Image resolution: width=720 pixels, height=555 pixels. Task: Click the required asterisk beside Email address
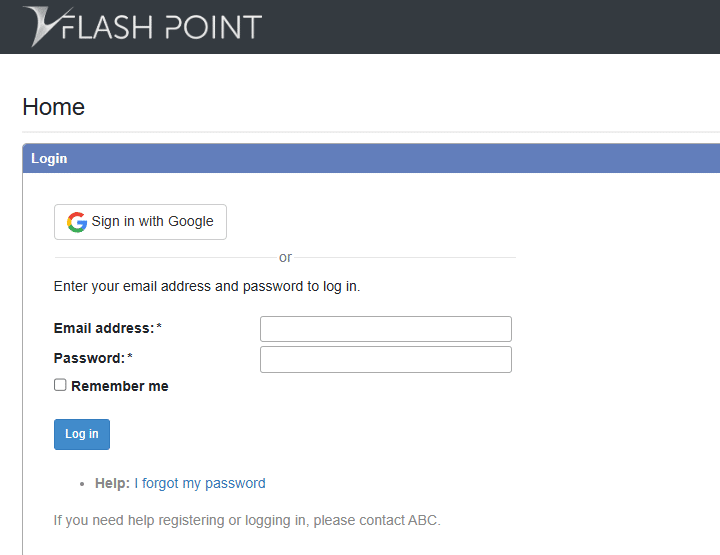coord(159,328)
